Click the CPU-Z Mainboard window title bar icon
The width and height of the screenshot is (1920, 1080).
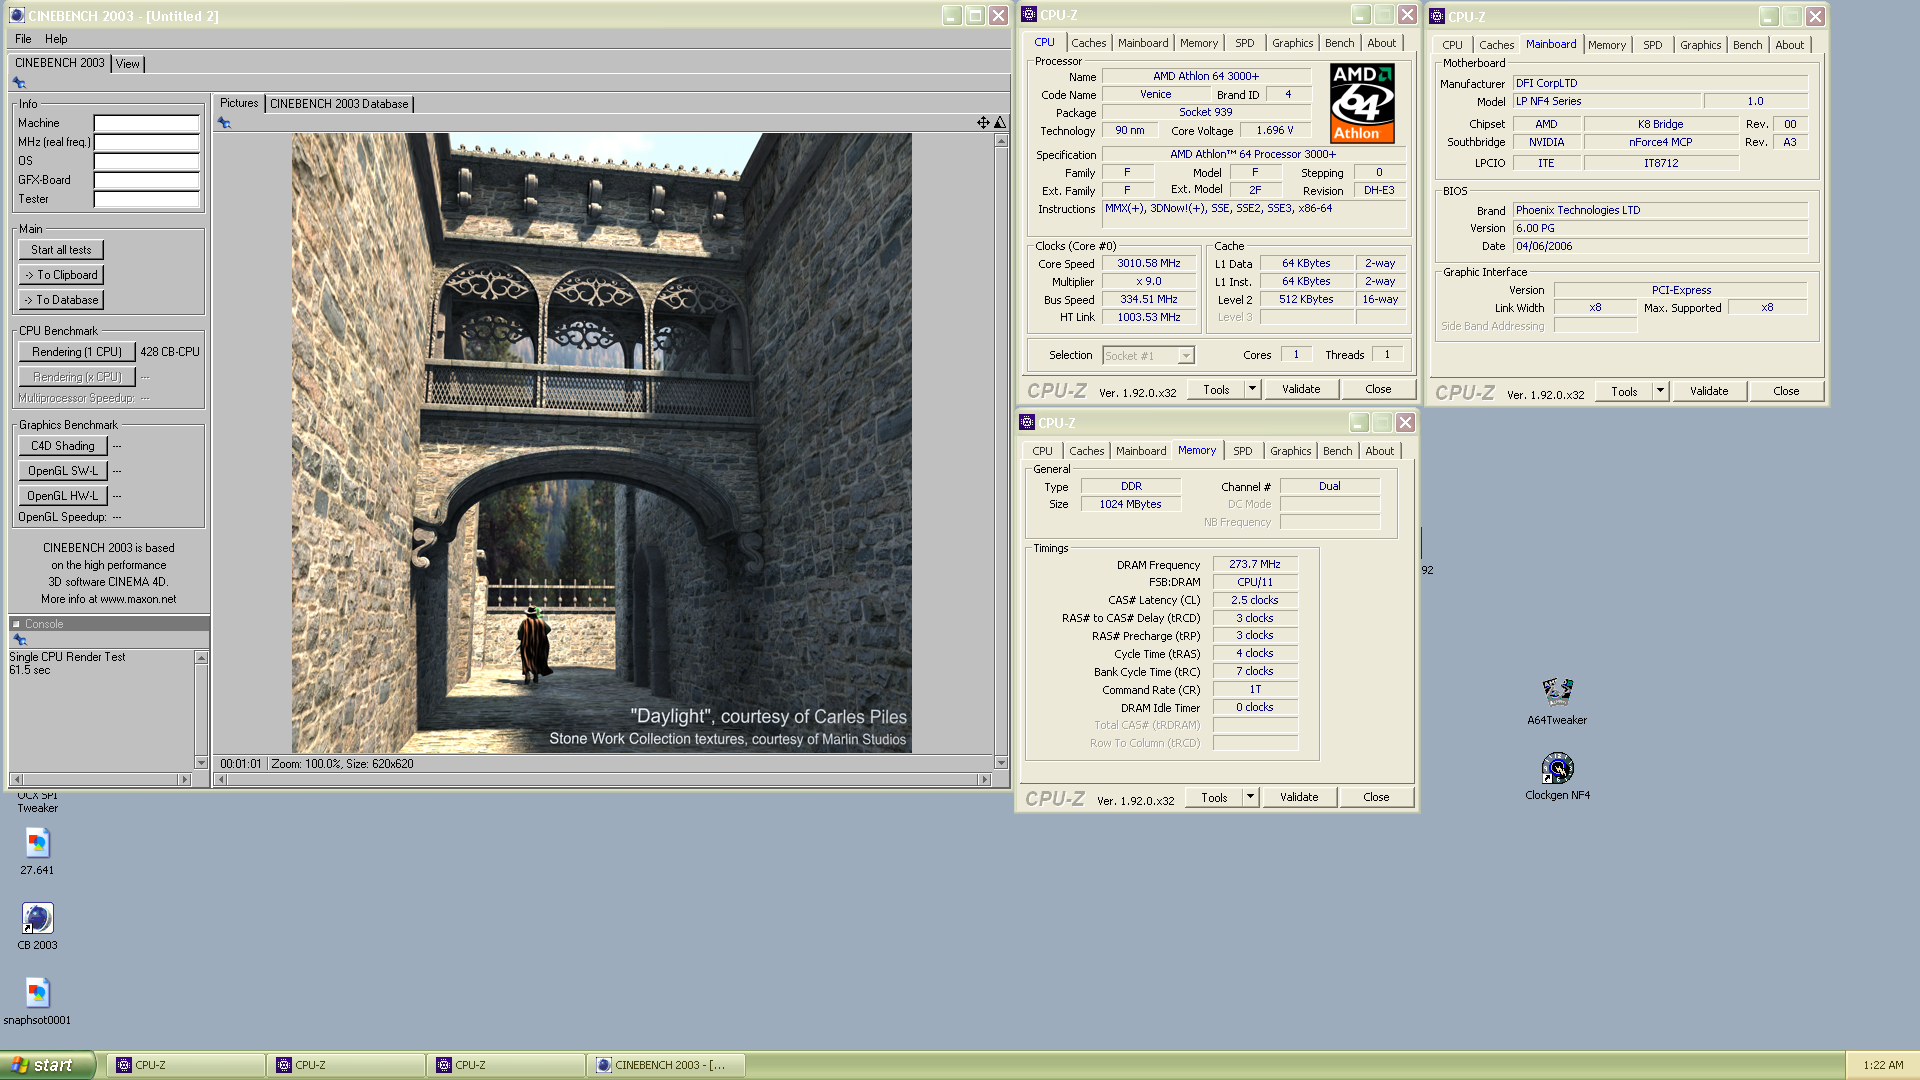pos(1437,16)
